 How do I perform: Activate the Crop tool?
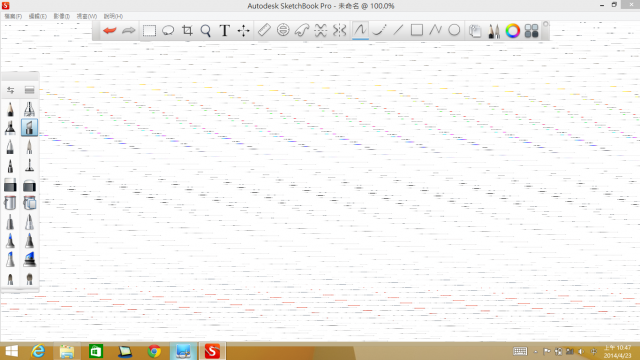coord(187,31)
